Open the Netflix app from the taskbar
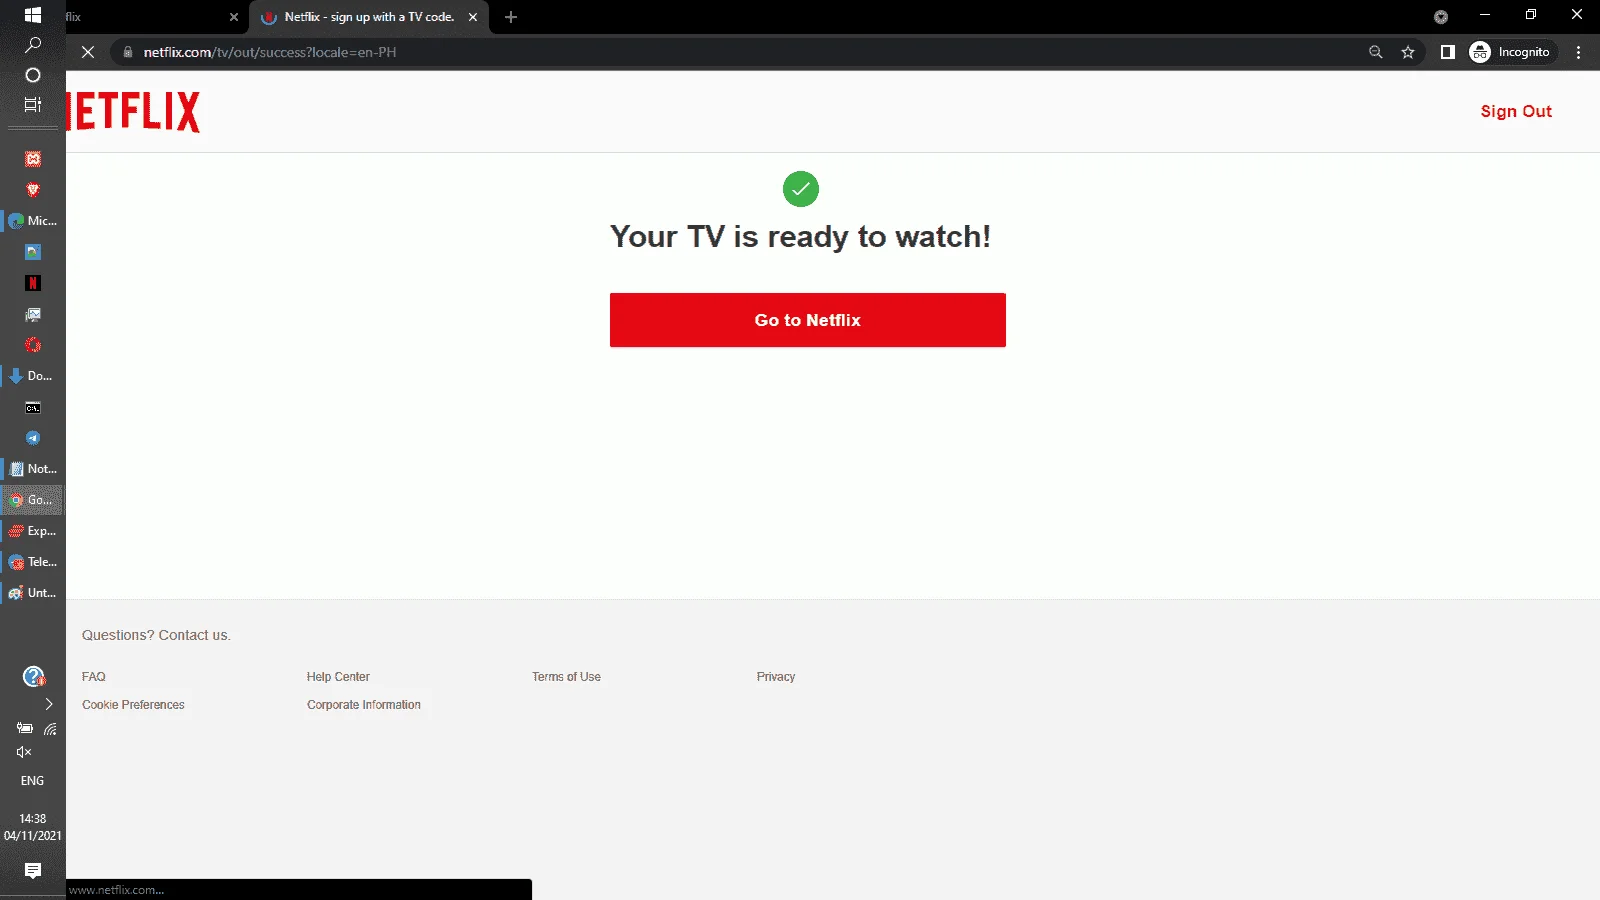This screenshot has width=1600, height=900. tap(32, 283)
